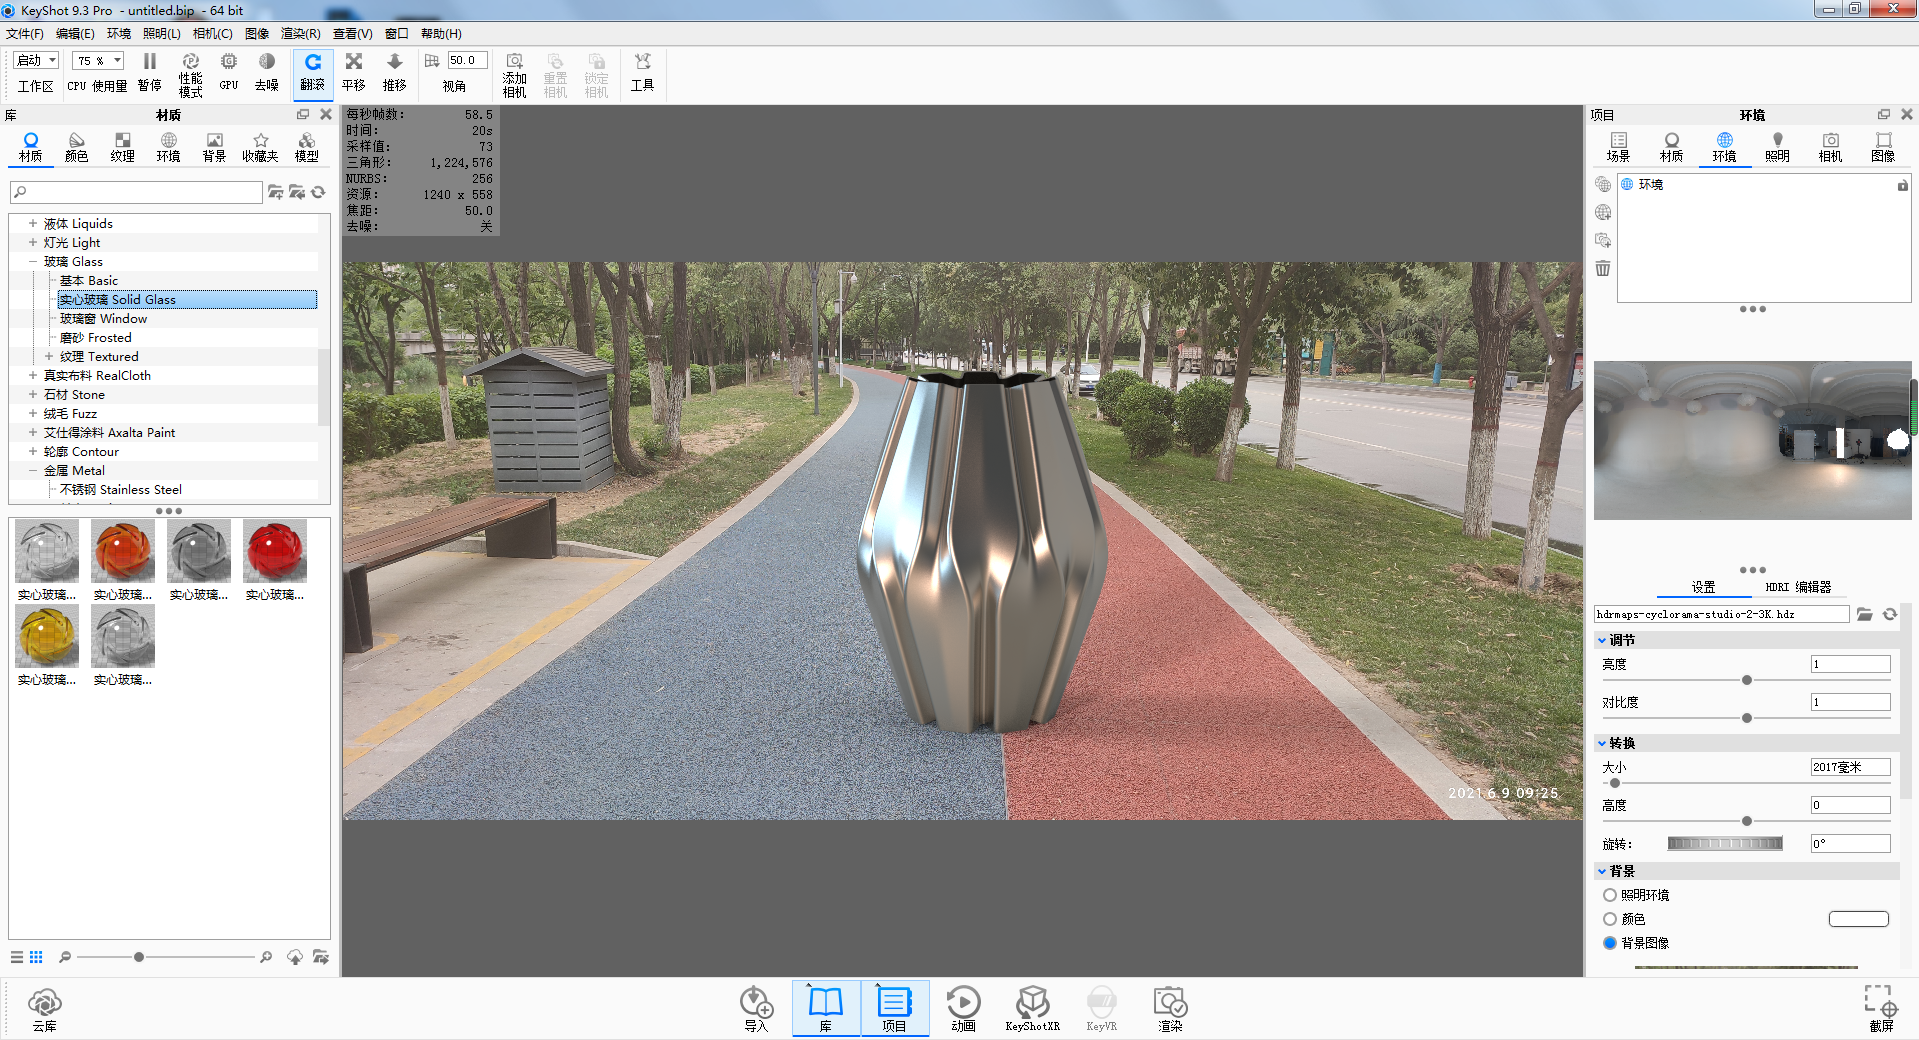Viewport: 1919px width, 1040px height.
Task: Switch to library 颜色 tab
Action: coord(77,147)
